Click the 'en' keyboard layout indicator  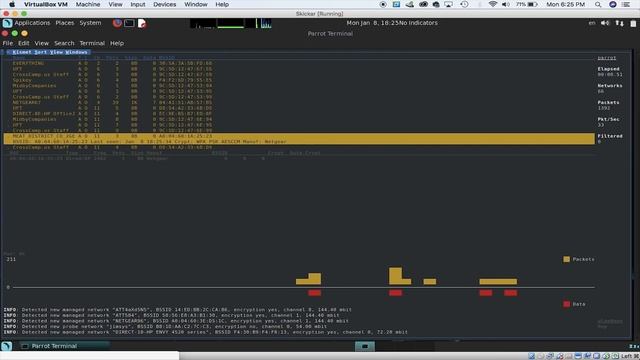pyautogui.click(x=592, y=23)
